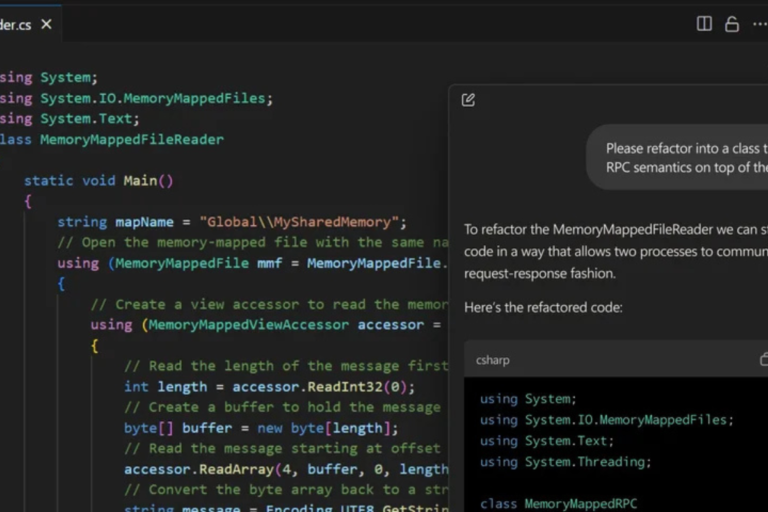
Task: Click '// Create a buffer to hold' comment
Action: coord(282,408)
